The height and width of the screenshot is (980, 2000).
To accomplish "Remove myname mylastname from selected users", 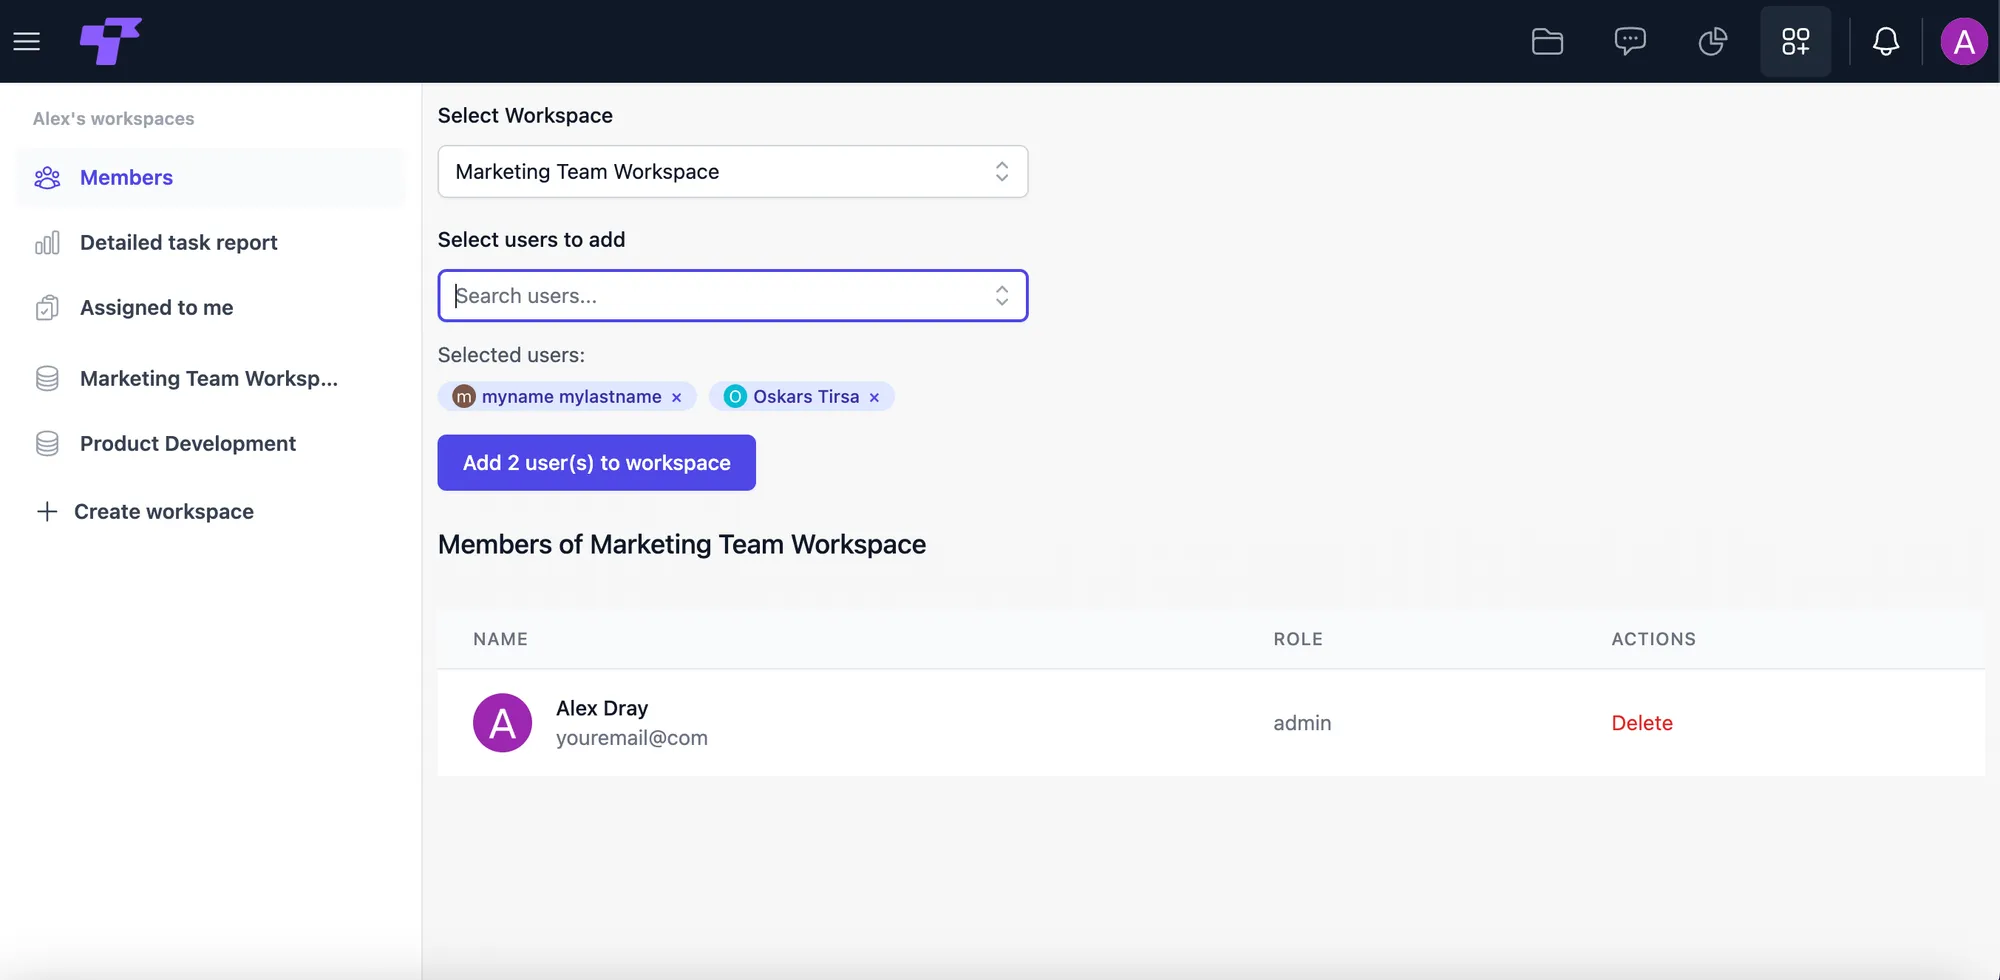I will 677,398.
